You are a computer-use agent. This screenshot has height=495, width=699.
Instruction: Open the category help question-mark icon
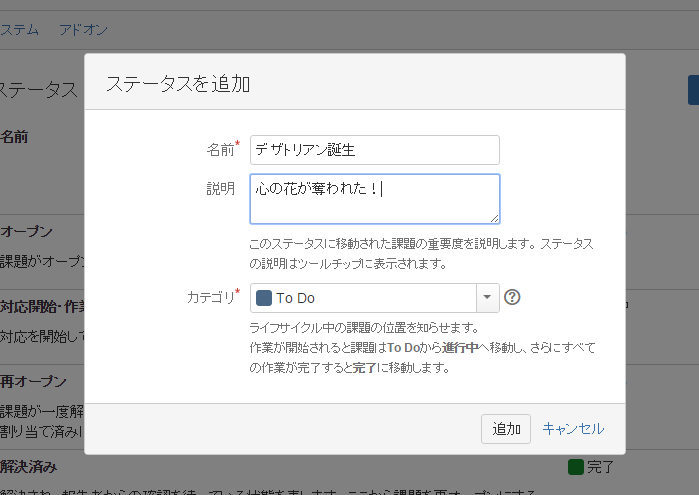512,297
